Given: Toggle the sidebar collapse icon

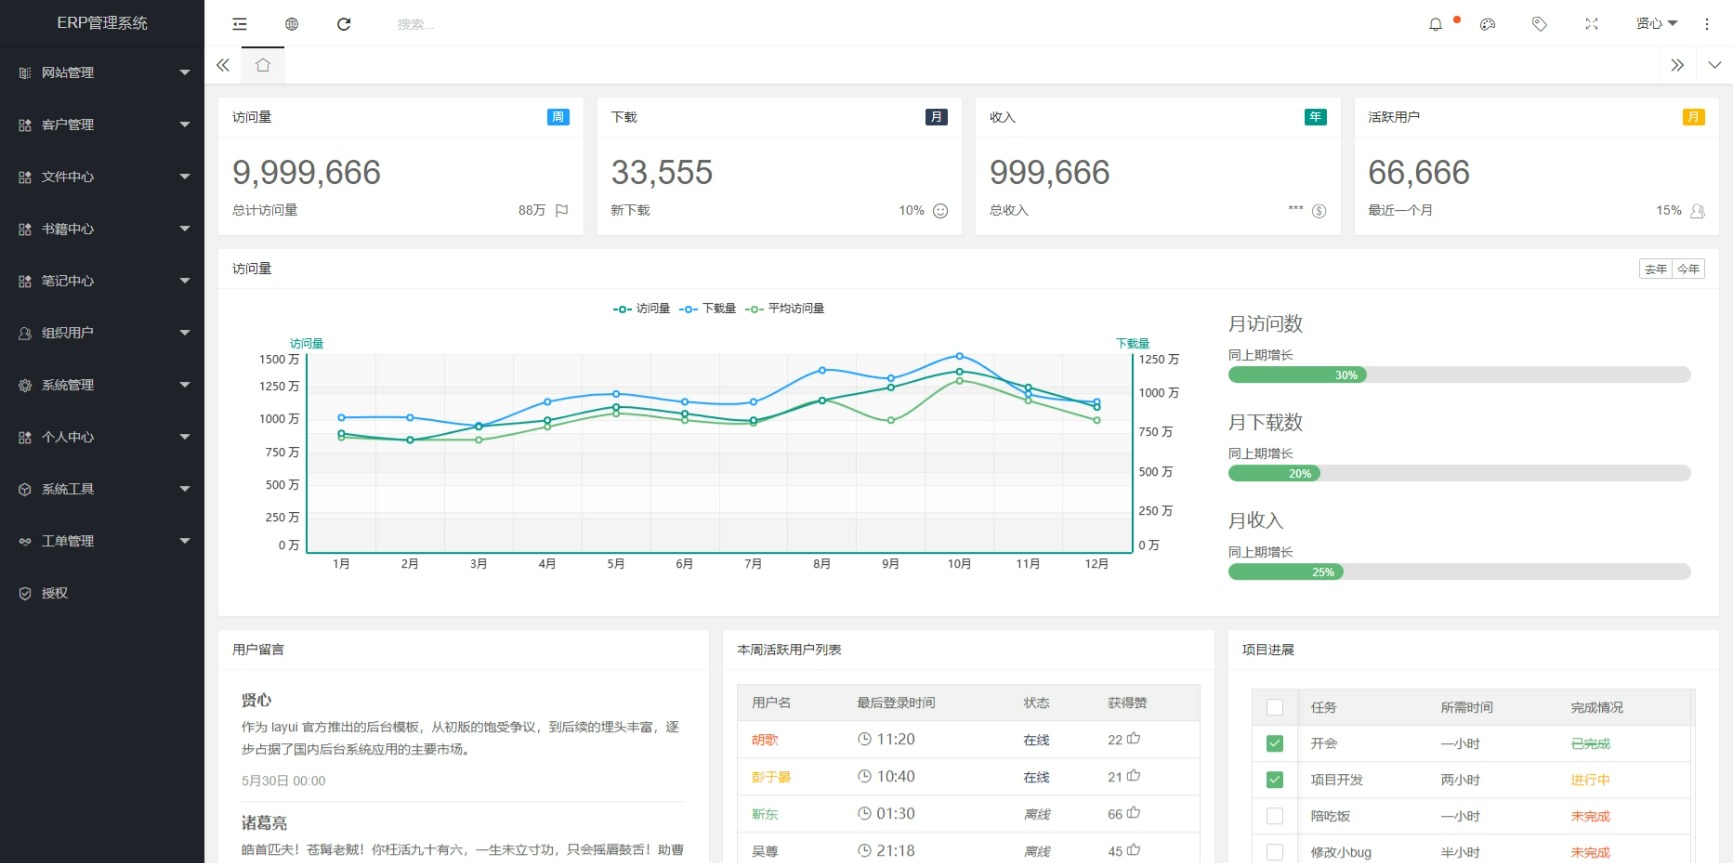Looking at the screenshot, I should (x=239, y=24).
